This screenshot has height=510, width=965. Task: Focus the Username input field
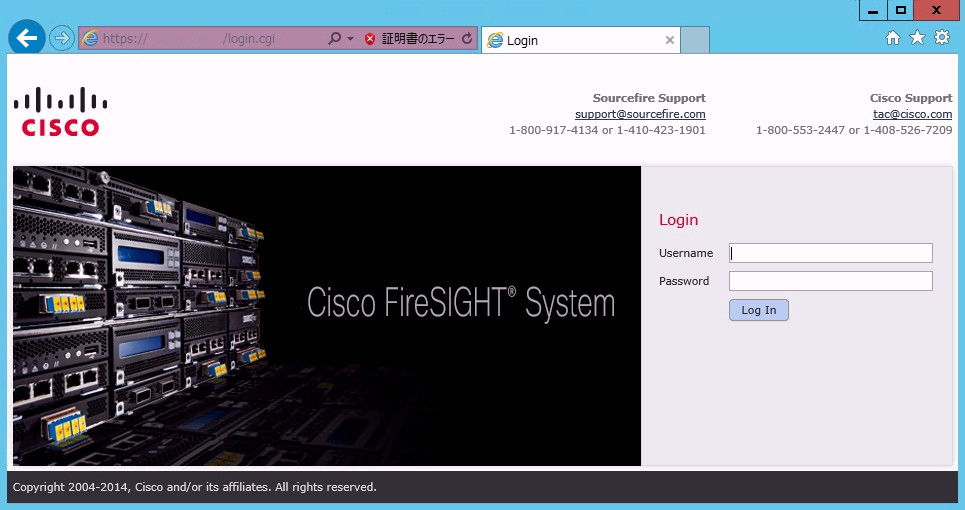click(831, 253)
